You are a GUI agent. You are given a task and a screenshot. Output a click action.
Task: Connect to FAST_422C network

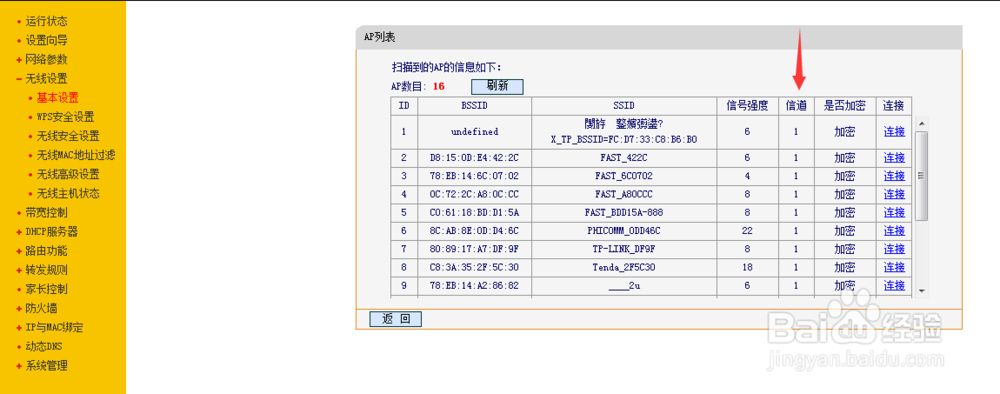894,157
